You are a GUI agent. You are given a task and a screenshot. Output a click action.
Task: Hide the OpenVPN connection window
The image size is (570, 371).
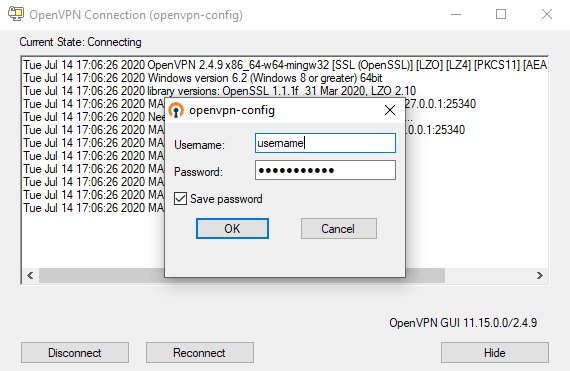pyautogui.click(x=495, y=352)
